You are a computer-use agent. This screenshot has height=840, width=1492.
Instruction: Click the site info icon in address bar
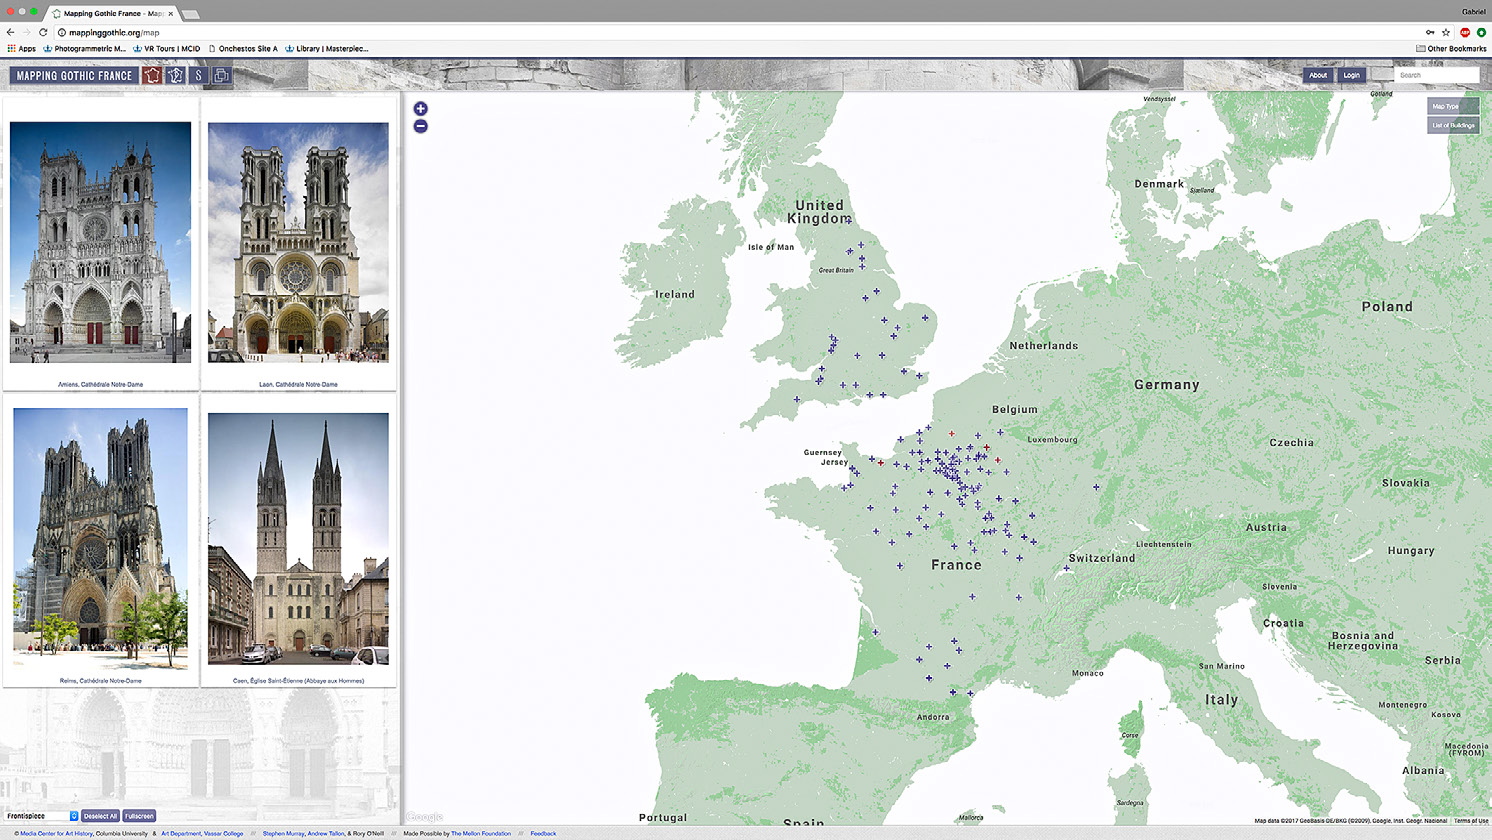pos(62,32)
